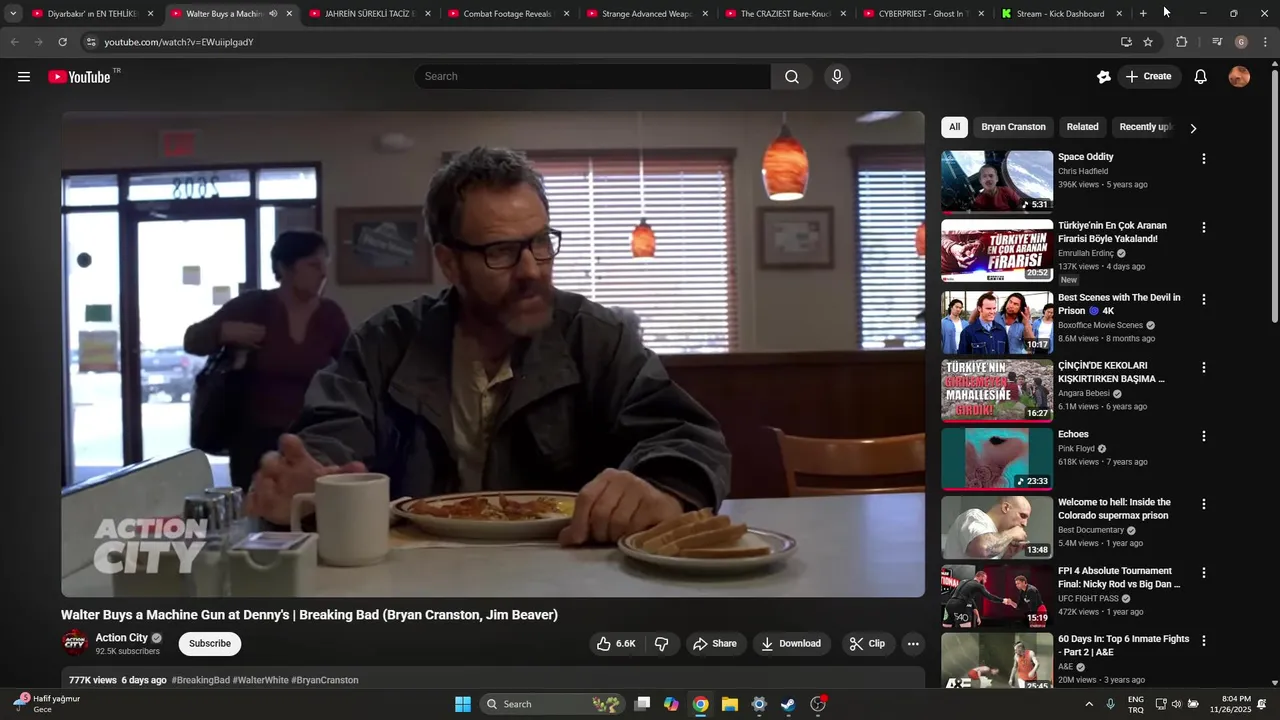1280x720 pixels.
Task: Open the notifications bell
Action: click(x=1201, y=77)
